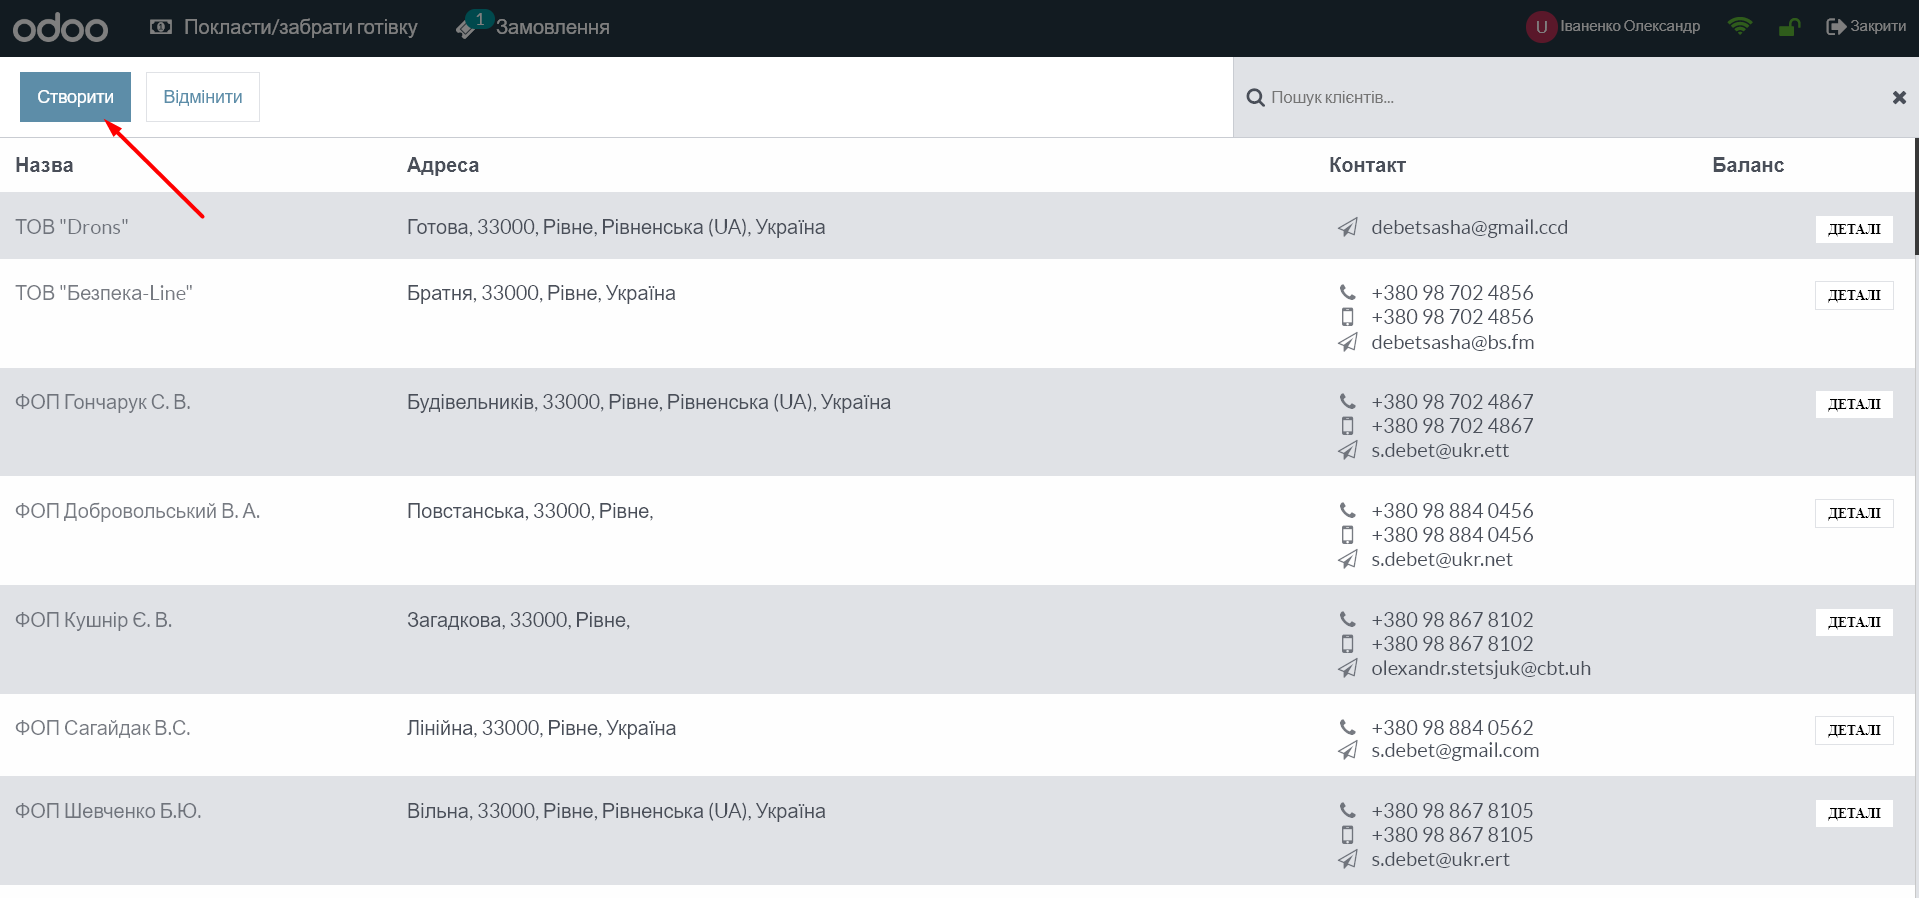Viewport: 1919px width, 898px height.
Task: Open ДЕТАЛІ for ФОП Добровольський В. А.
Action: click(x=1853, y=513)
